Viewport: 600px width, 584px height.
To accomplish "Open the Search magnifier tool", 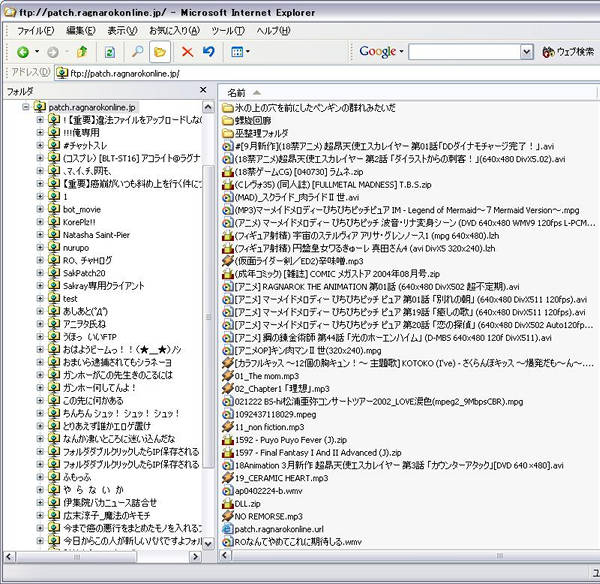I will tap(137, 51).
